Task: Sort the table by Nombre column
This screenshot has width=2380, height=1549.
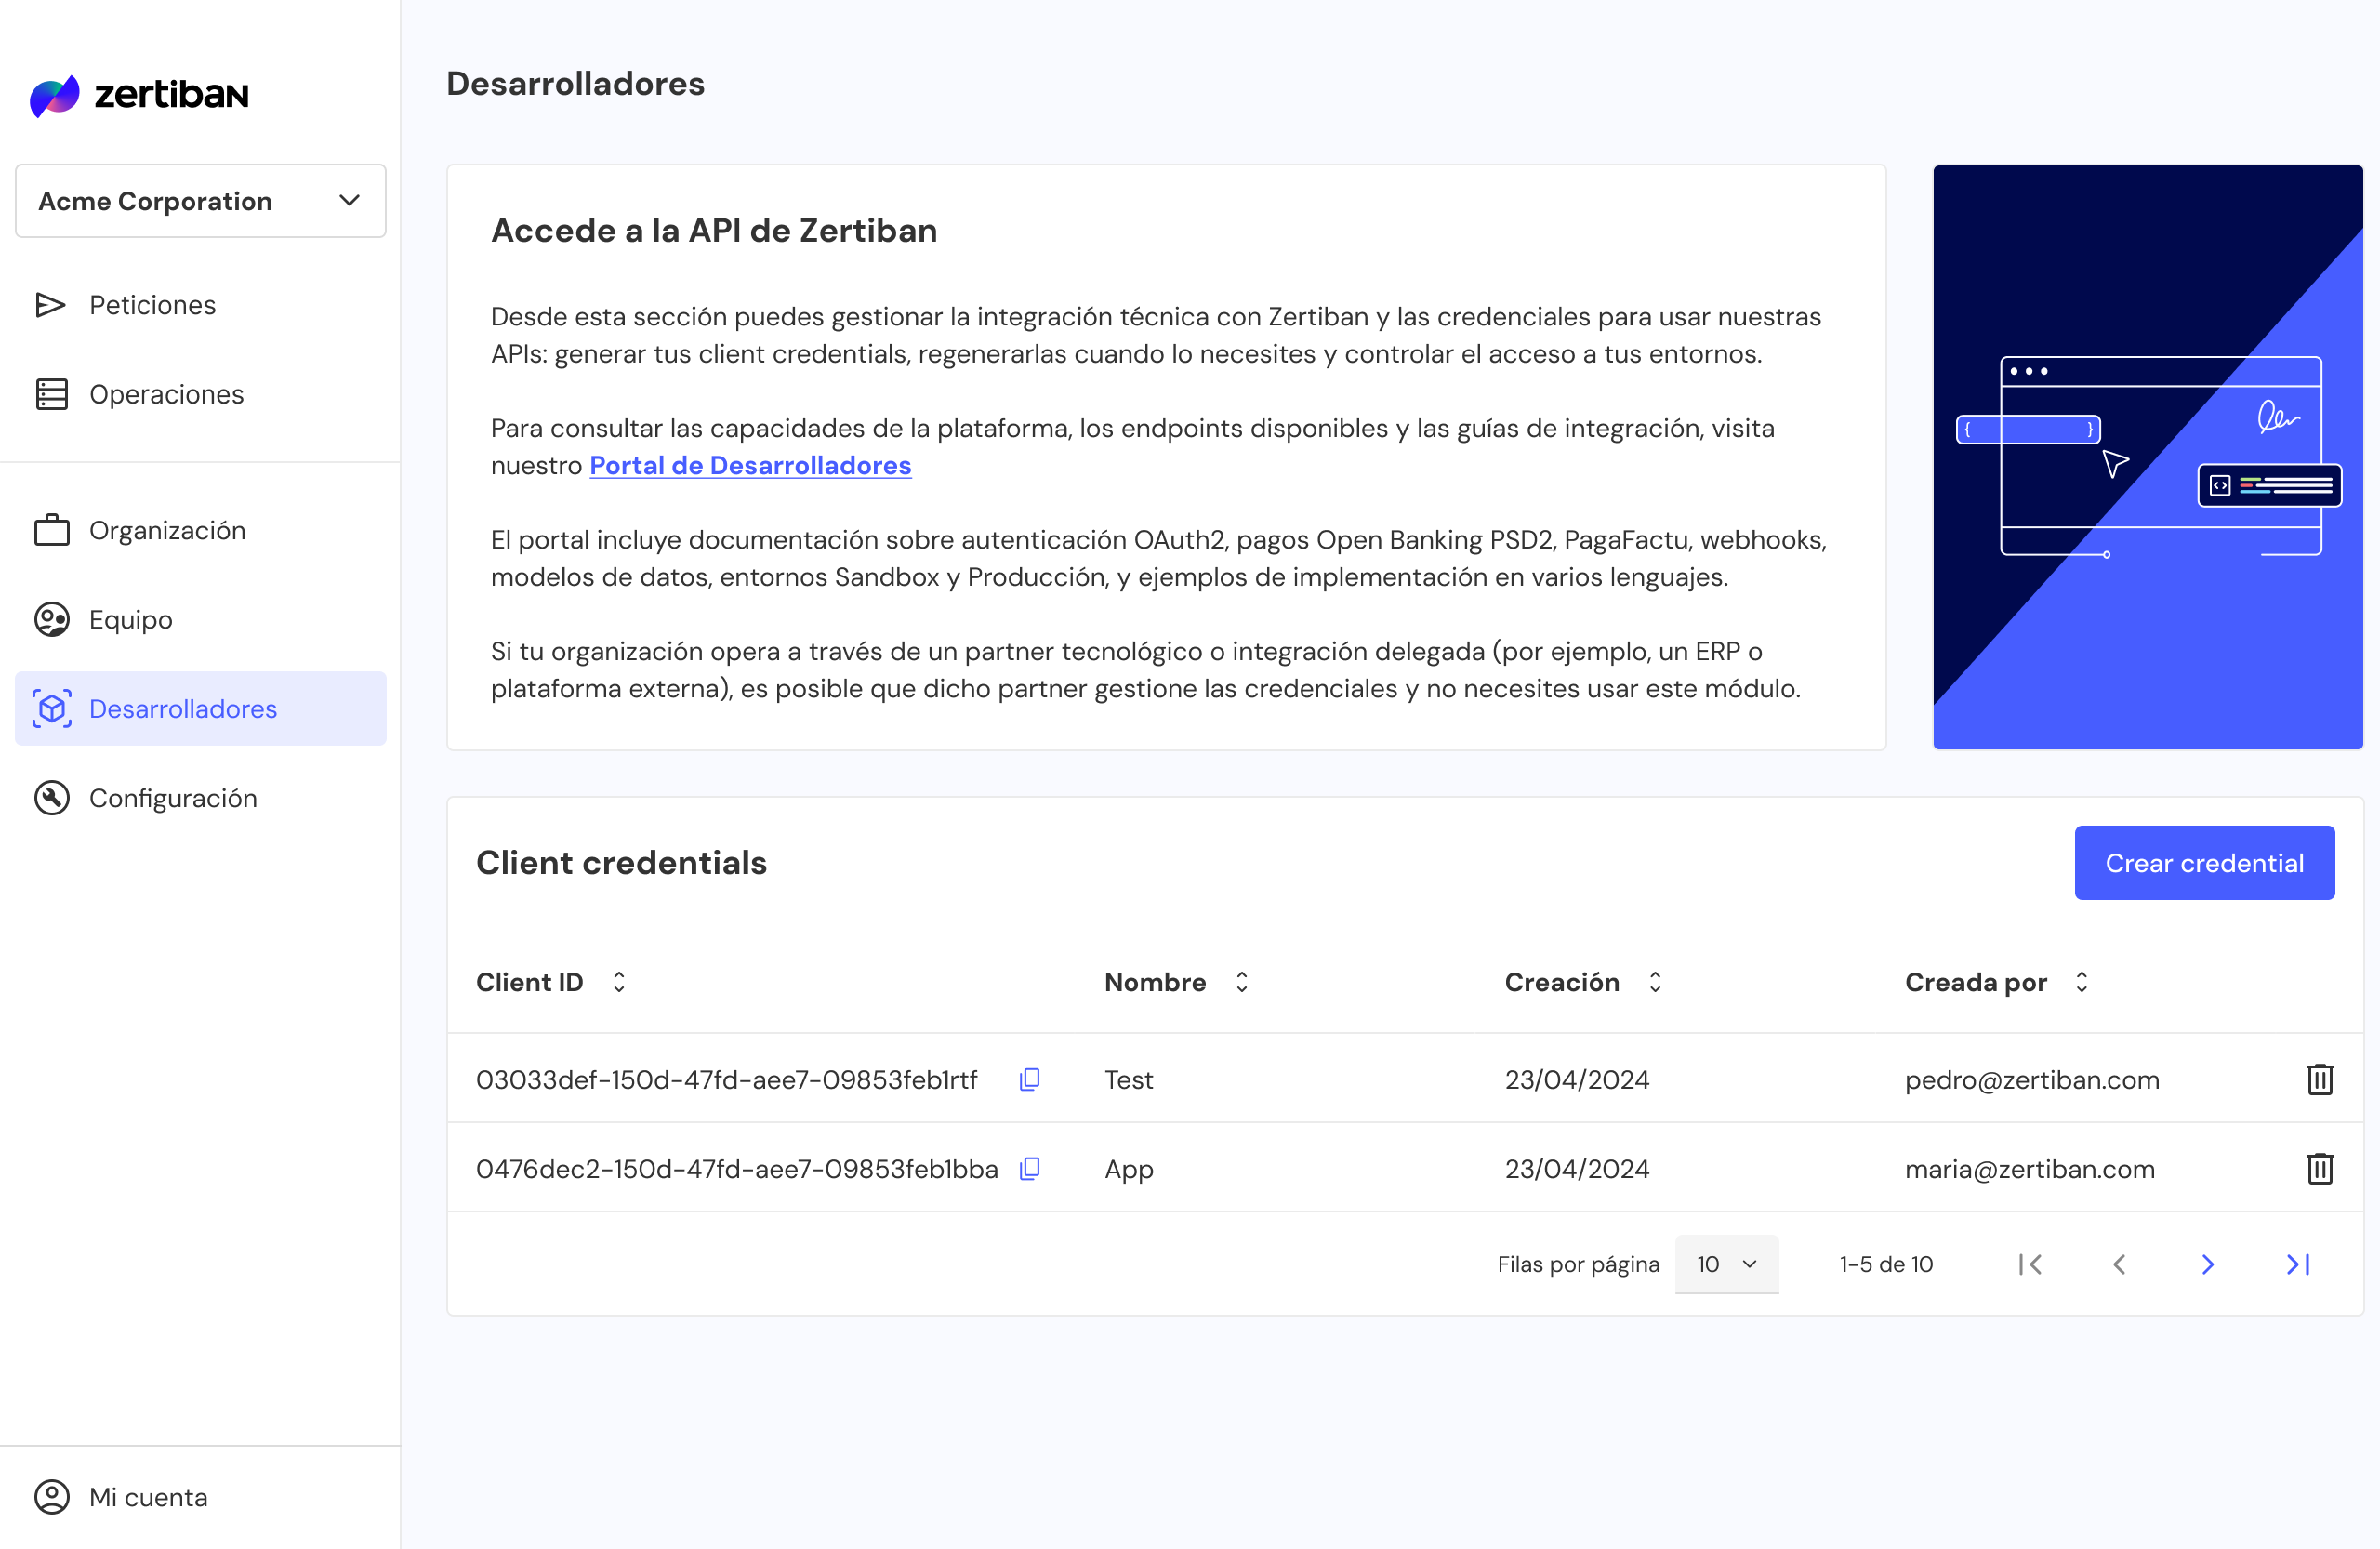Action: click(1241, 982)
